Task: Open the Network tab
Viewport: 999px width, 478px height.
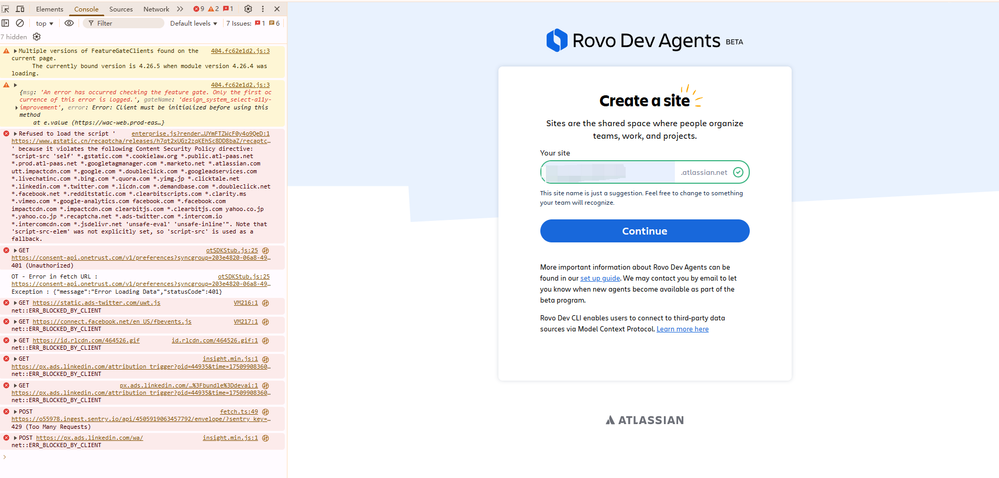Action: pyautogui.click(x=156, y=9)
